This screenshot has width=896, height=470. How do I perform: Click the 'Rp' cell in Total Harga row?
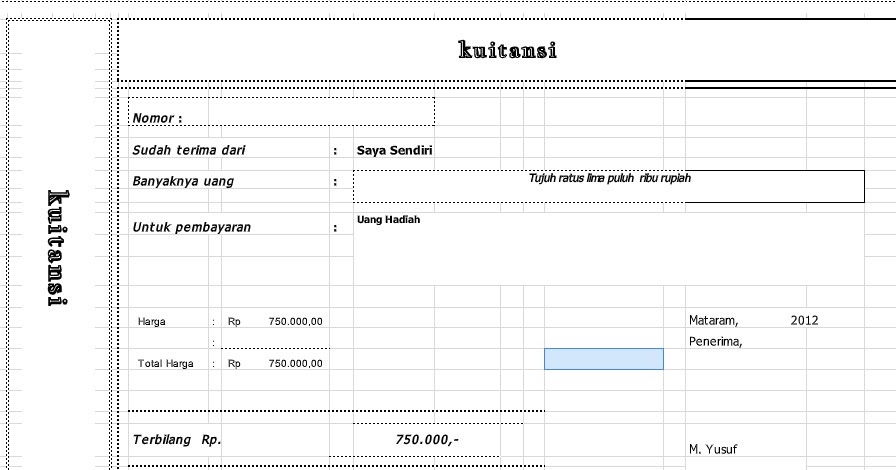[x=234, y=363]
